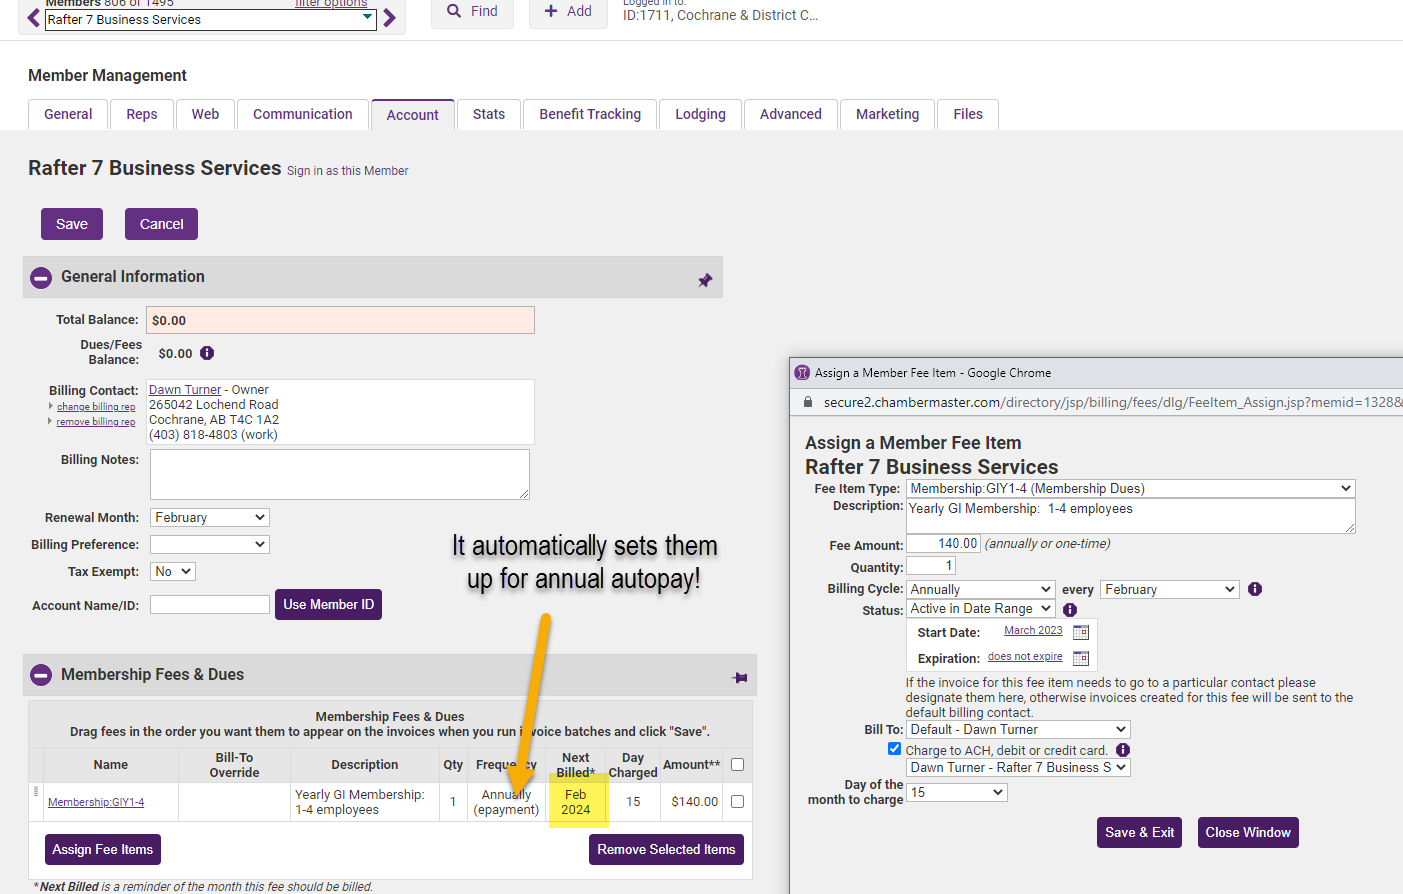Open the Fee Item Type dropdown

click(1130, 488)
